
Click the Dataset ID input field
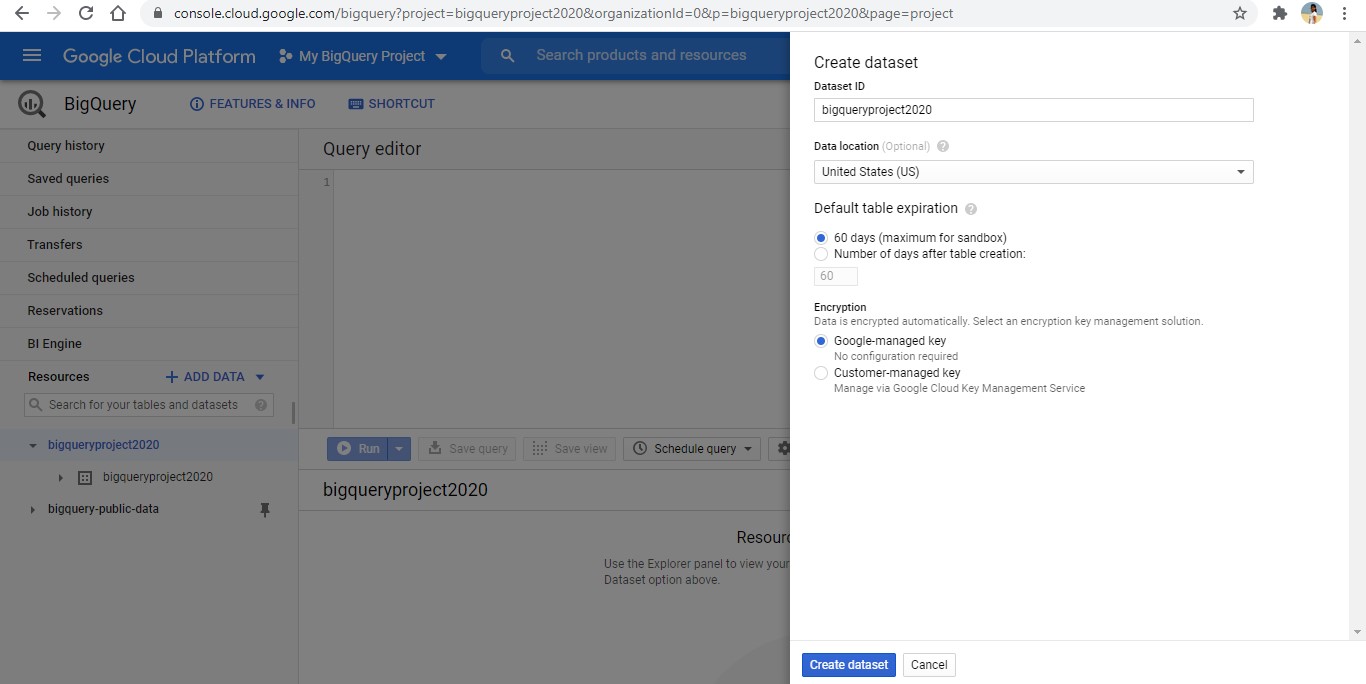1033,110
